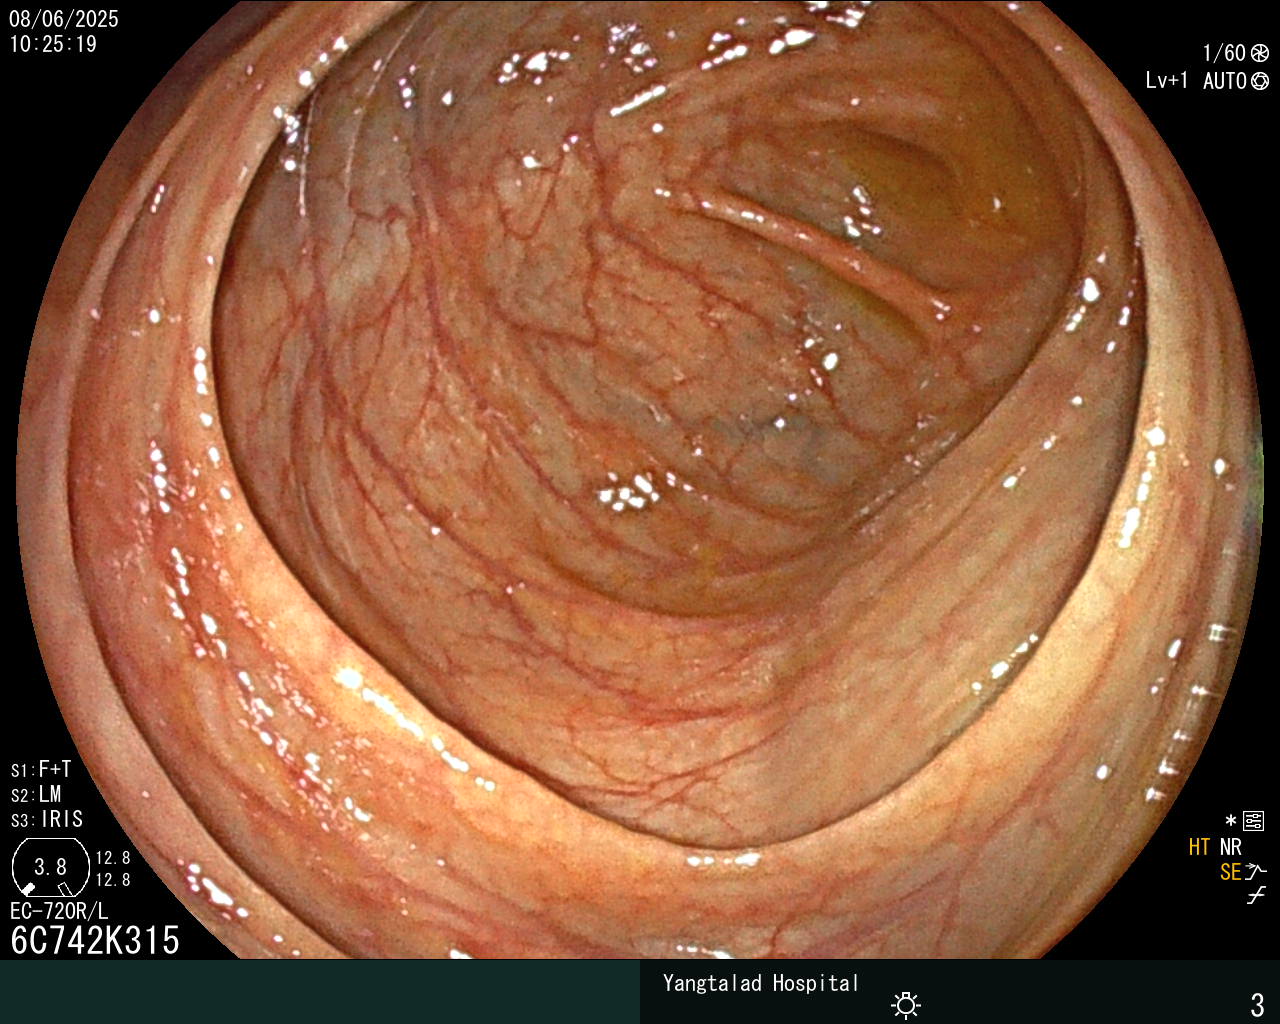The width and height of the screenshot is (1280, 1024).
Task: Click the S2:LM switch assignment
Action: tap(36, 794)
